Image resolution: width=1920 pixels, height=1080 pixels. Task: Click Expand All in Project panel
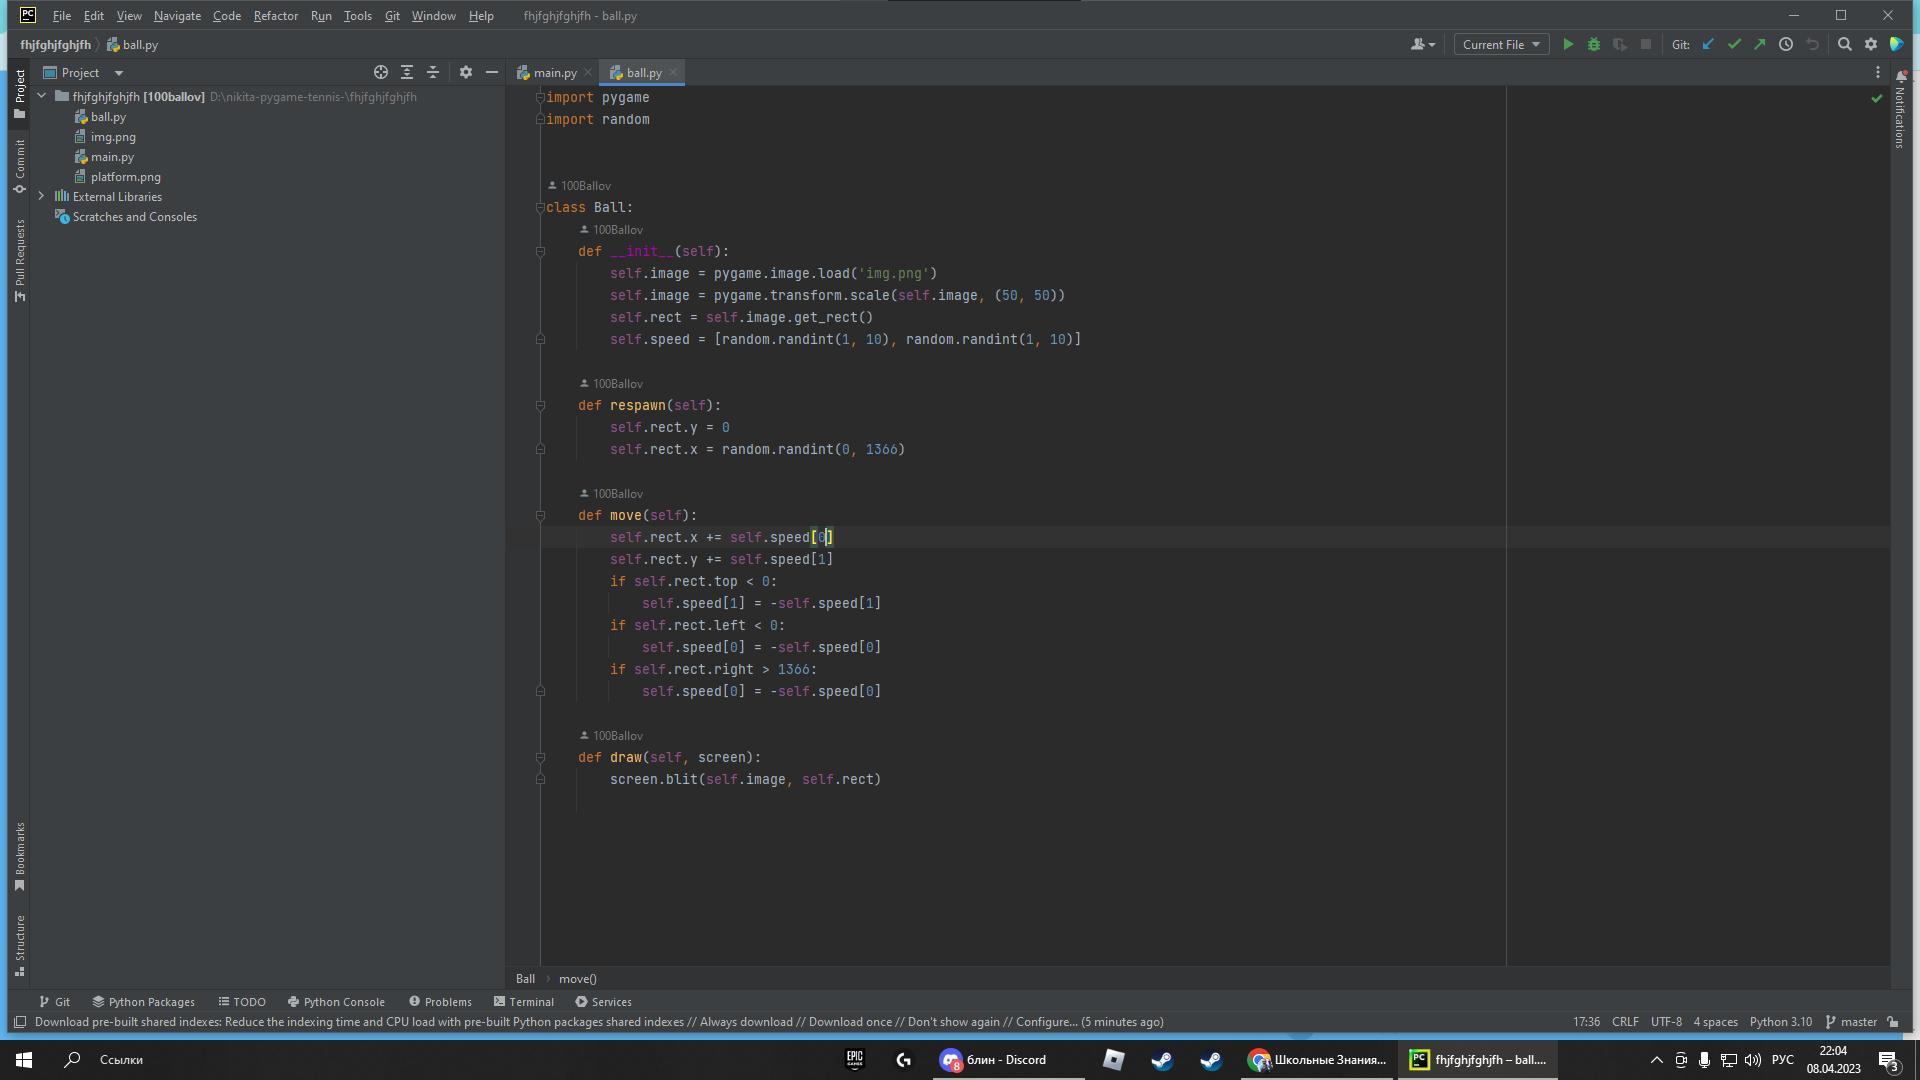(407, 72)
